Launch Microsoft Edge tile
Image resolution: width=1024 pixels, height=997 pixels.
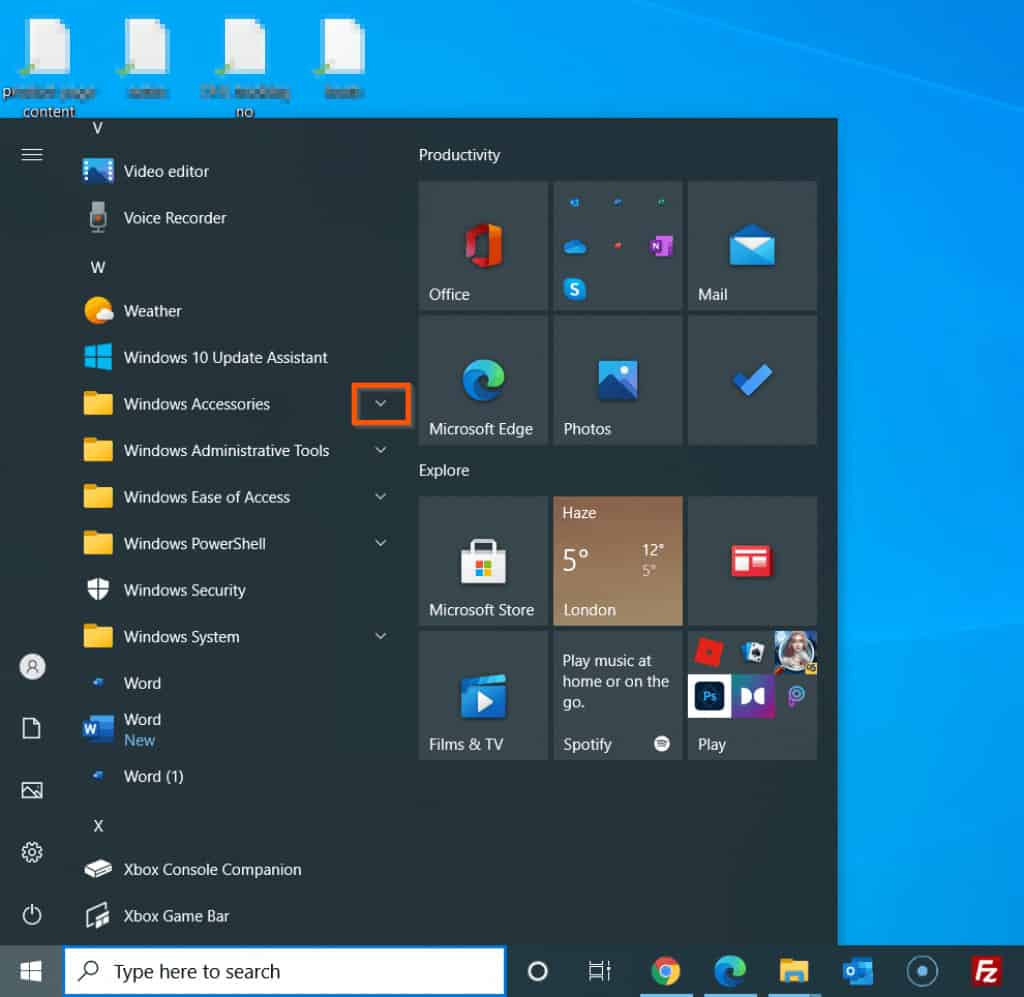point(483,380)
